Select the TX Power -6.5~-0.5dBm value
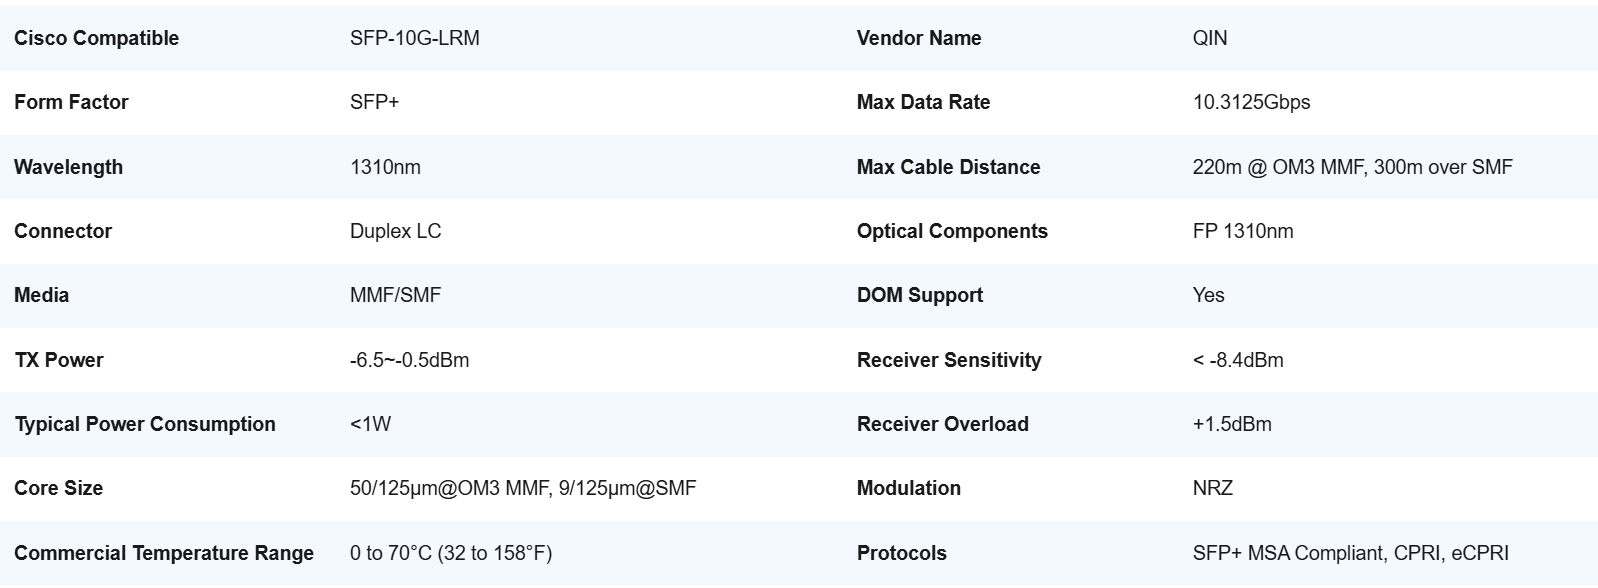Image resolution: width=1598 pixels, height=588 pixels. [x=409, y=360]
